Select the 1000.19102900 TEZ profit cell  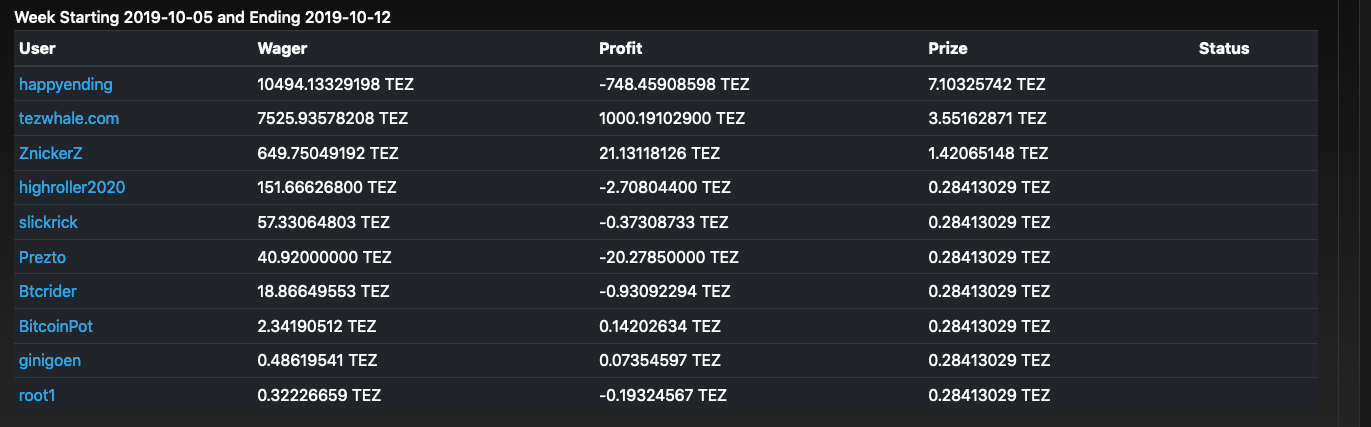tap(671, 118)
